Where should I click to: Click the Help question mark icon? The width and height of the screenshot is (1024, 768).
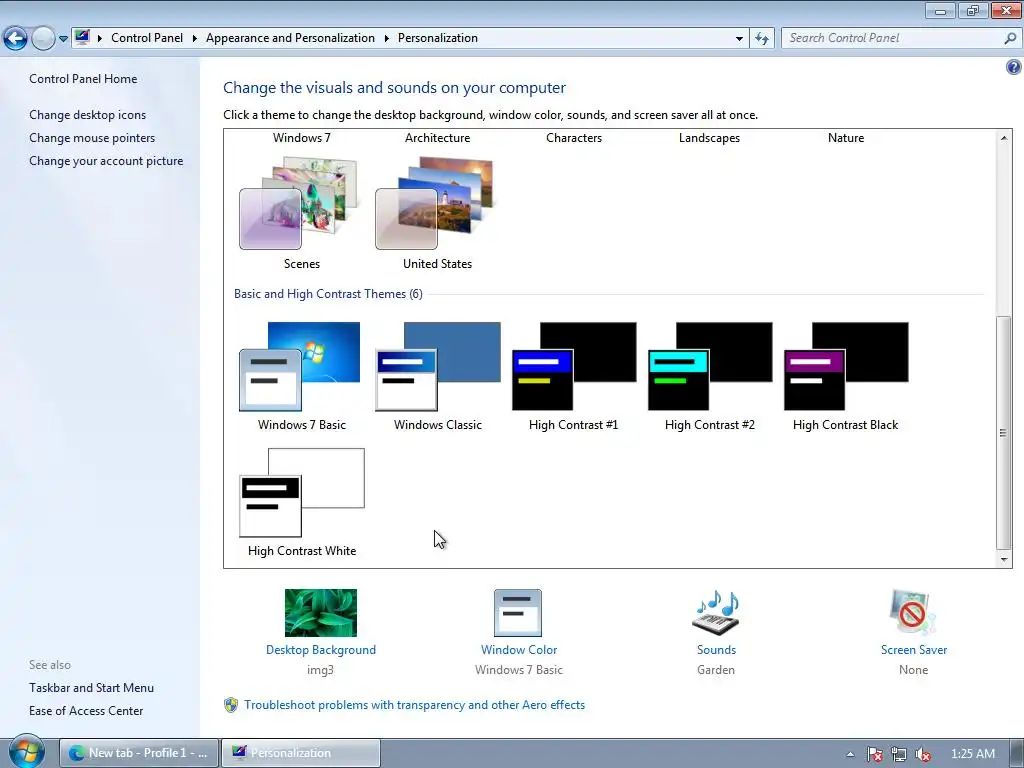click(x=1014, y=67)
